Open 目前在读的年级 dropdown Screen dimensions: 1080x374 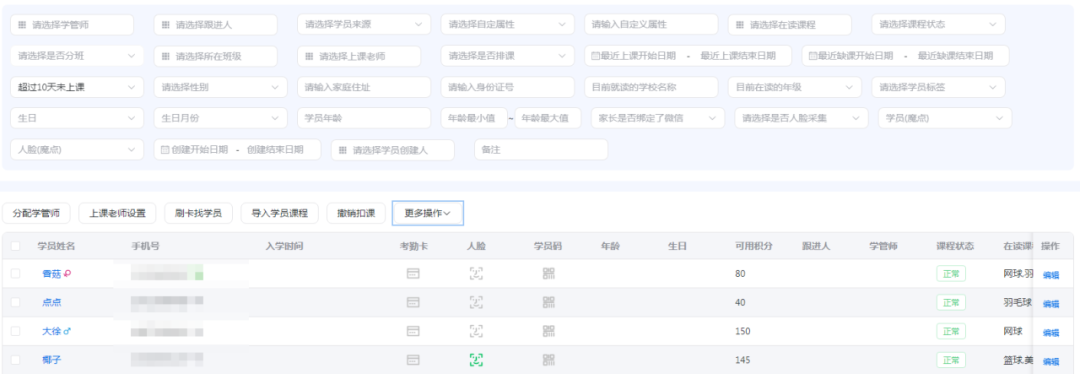point(795,87)
